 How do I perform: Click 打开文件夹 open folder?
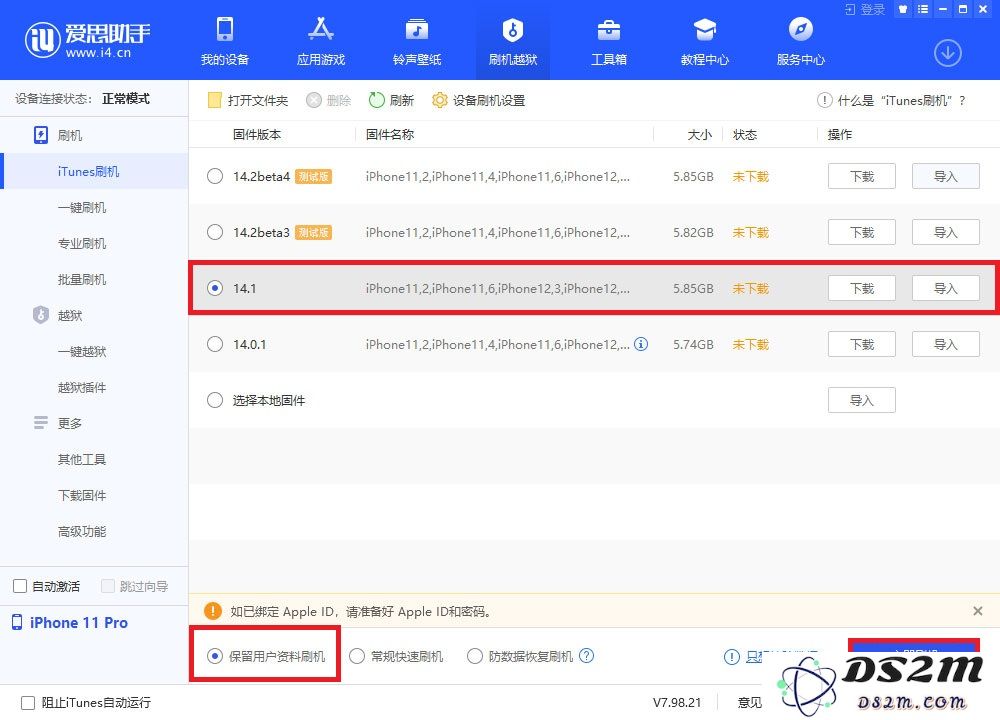[248, 100]
